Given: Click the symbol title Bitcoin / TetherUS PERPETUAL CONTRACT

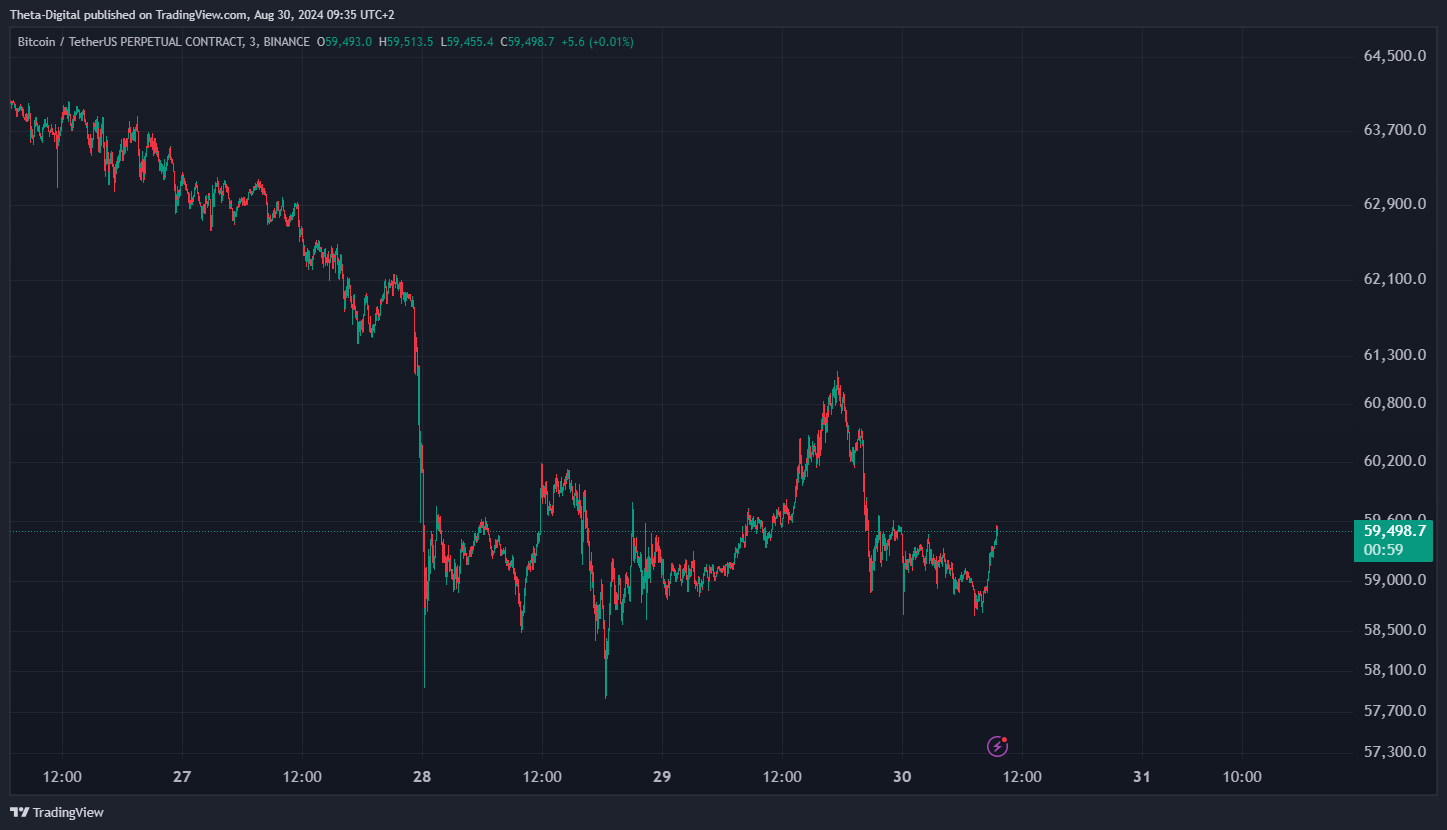Looking at the screenshot, I should (130, 42).
